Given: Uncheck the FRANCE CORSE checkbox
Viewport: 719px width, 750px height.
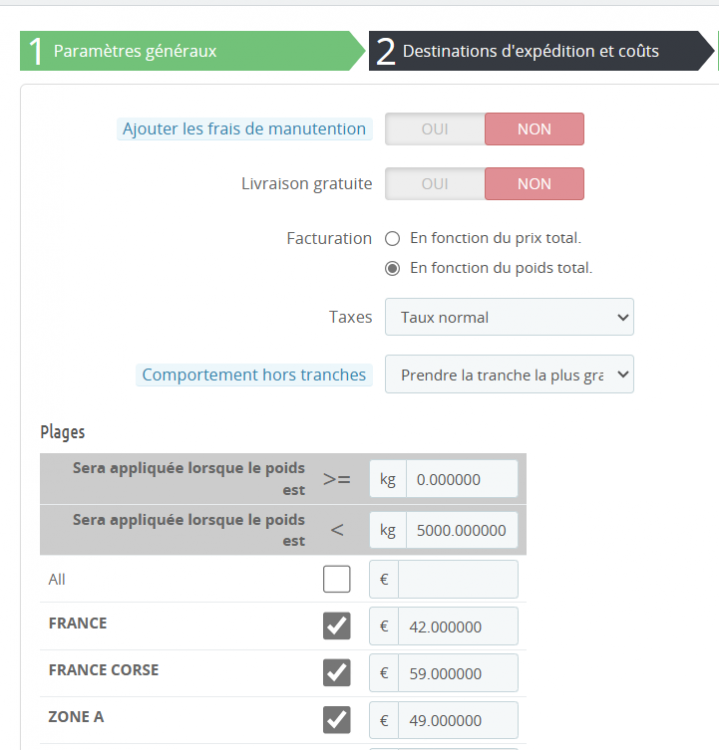Looking at the screenshot, I should pos(337,673).
